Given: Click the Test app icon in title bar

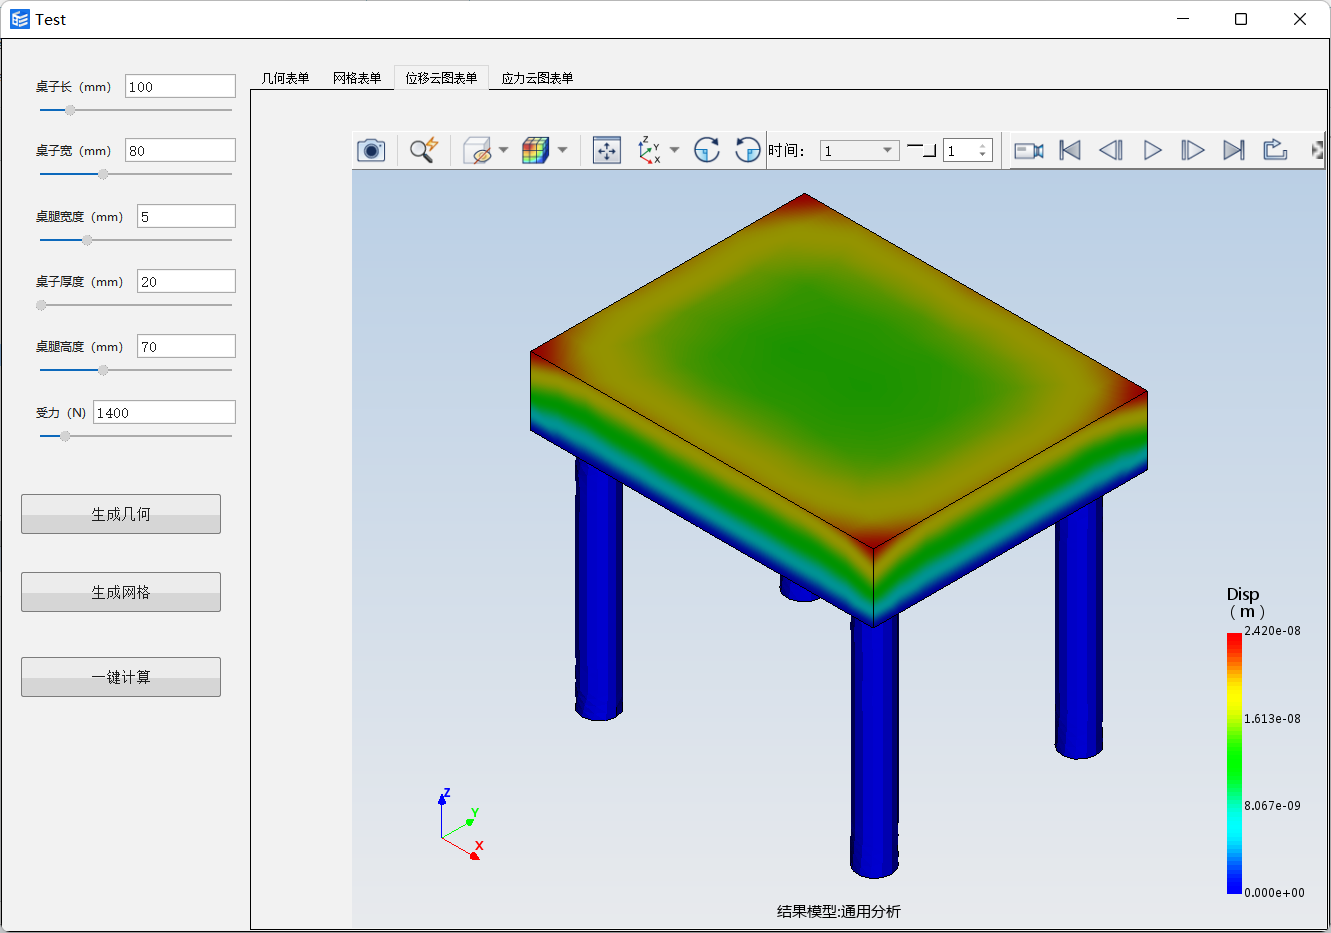Looking at the screenshot, I should pyautogui.click(x=20, y=19).
